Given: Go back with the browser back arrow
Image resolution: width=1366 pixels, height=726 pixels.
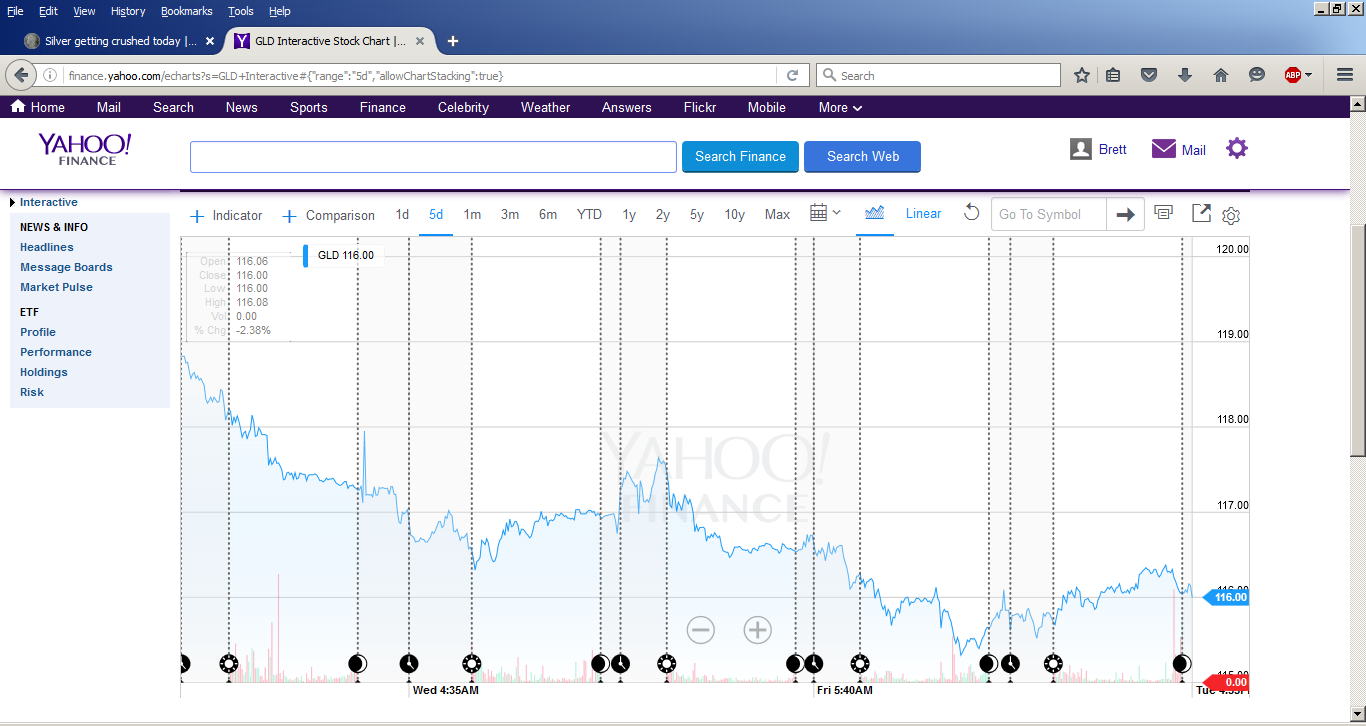Looking at the screenshot, I should [21, 75].
